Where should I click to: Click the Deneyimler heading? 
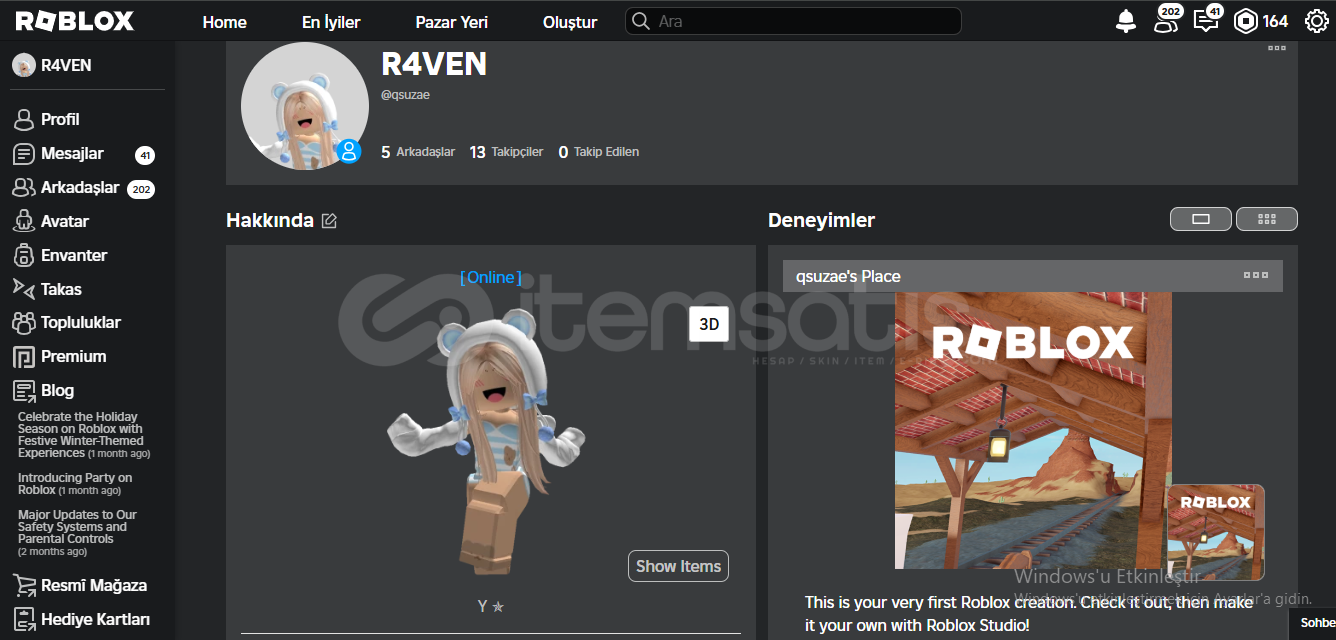(821, 220)
